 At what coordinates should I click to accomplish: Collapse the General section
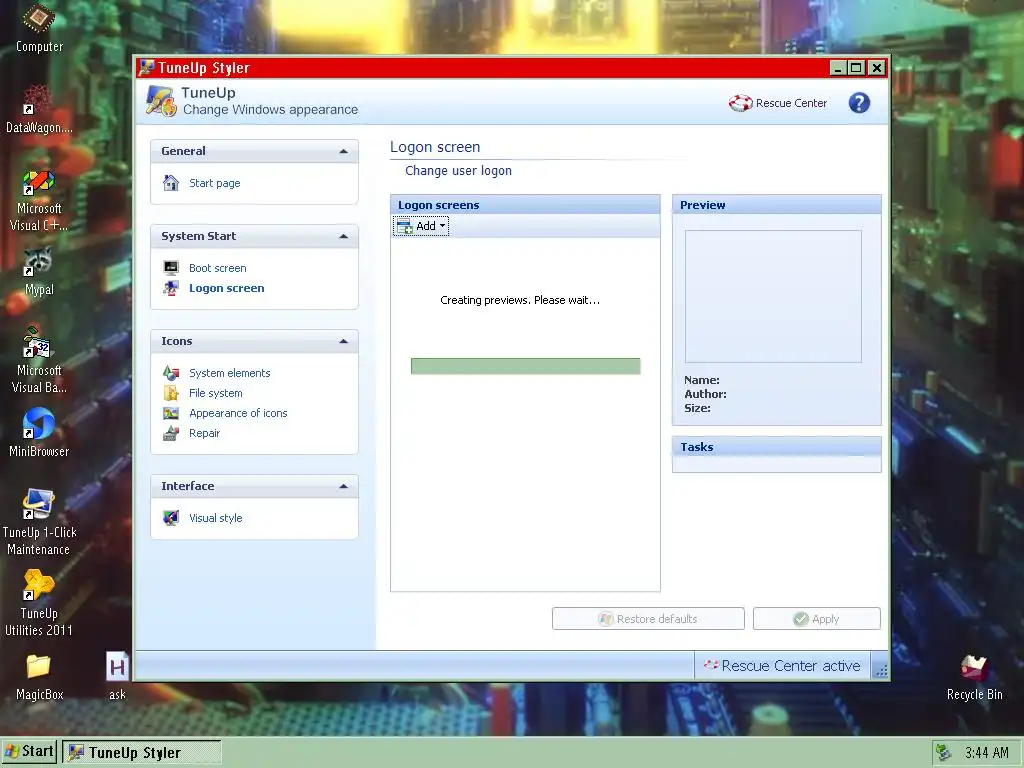point(344,152)
